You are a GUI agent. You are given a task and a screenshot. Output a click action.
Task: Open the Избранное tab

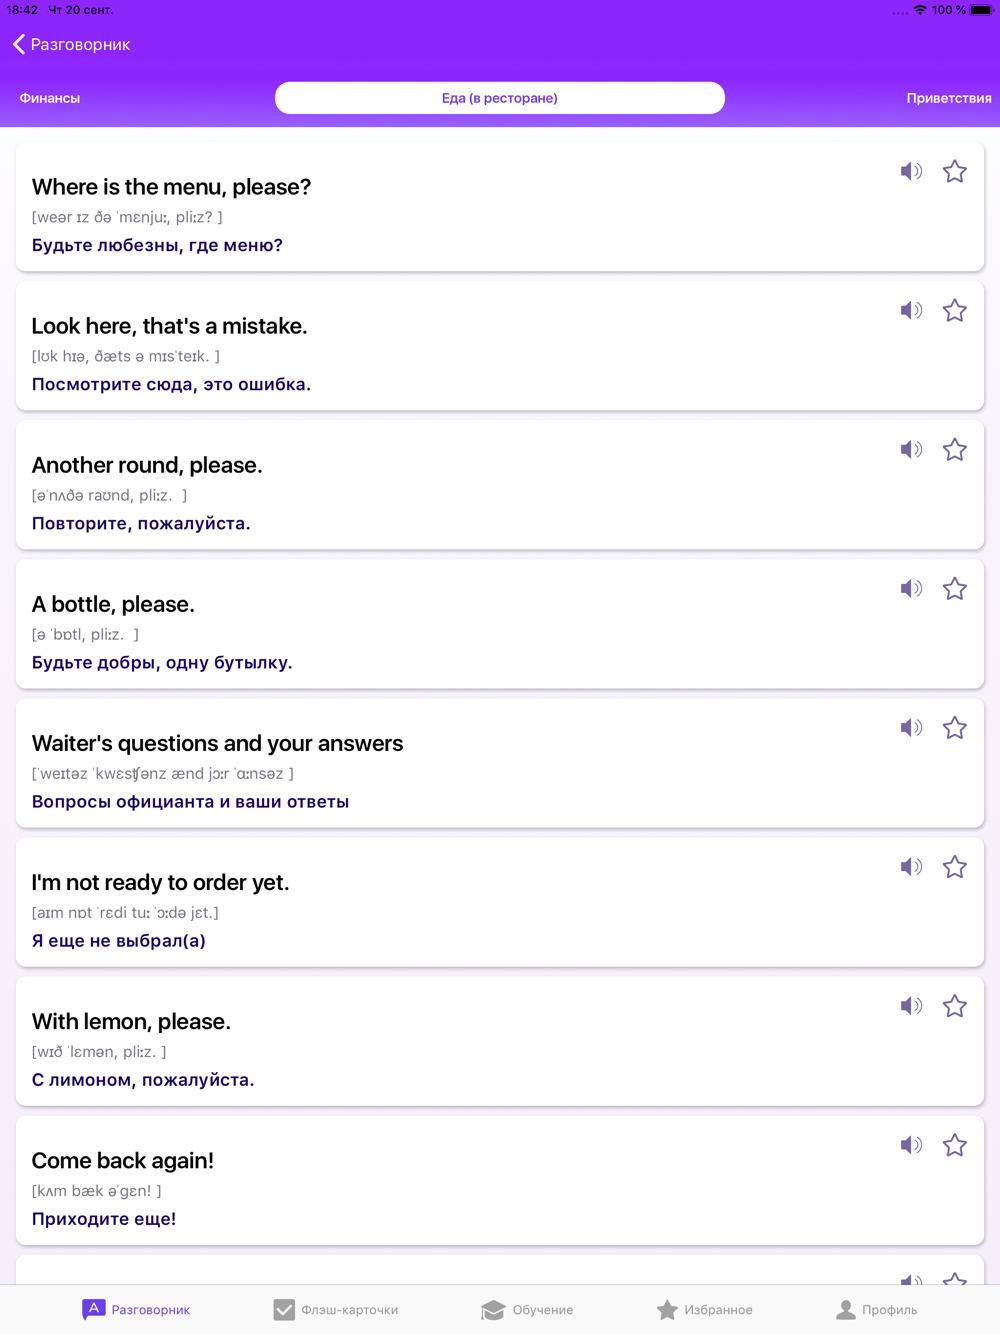[x=705, y=1310]
